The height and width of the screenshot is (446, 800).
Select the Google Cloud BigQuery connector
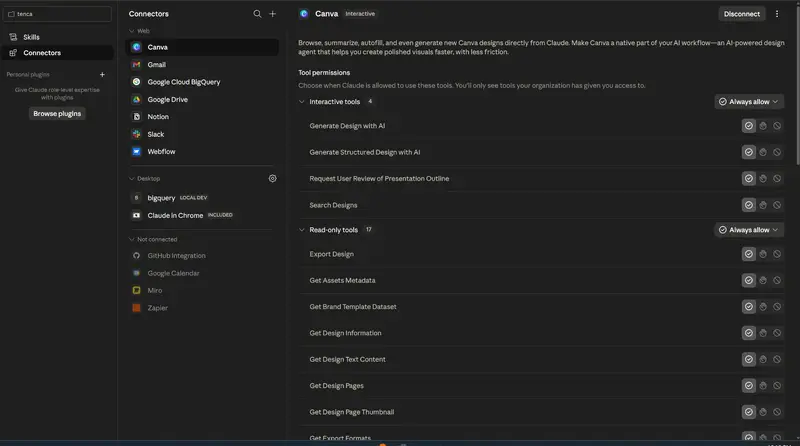[202, 82]
